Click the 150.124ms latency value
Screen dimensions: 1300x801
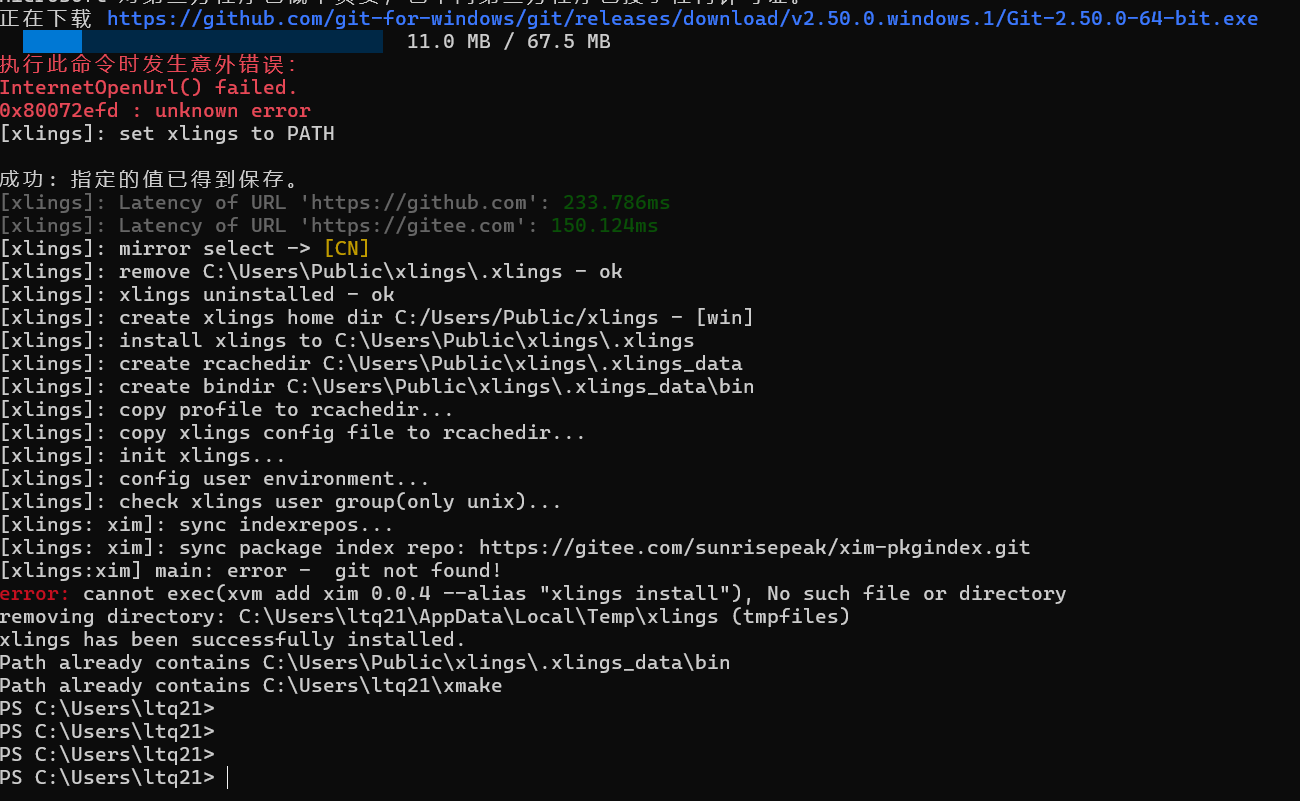tap(605, 226)
